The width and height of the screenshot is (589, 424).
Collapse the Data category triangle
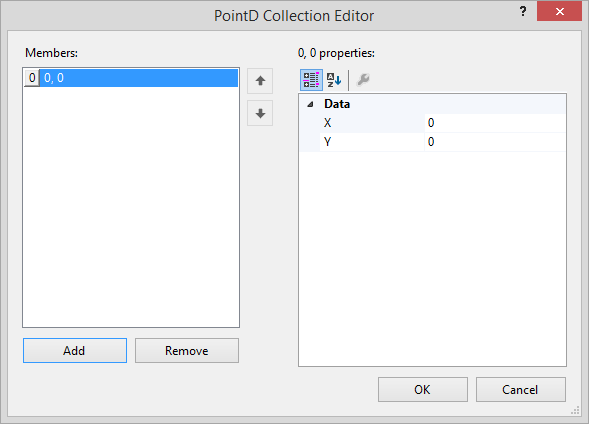(x=310, y=104)
